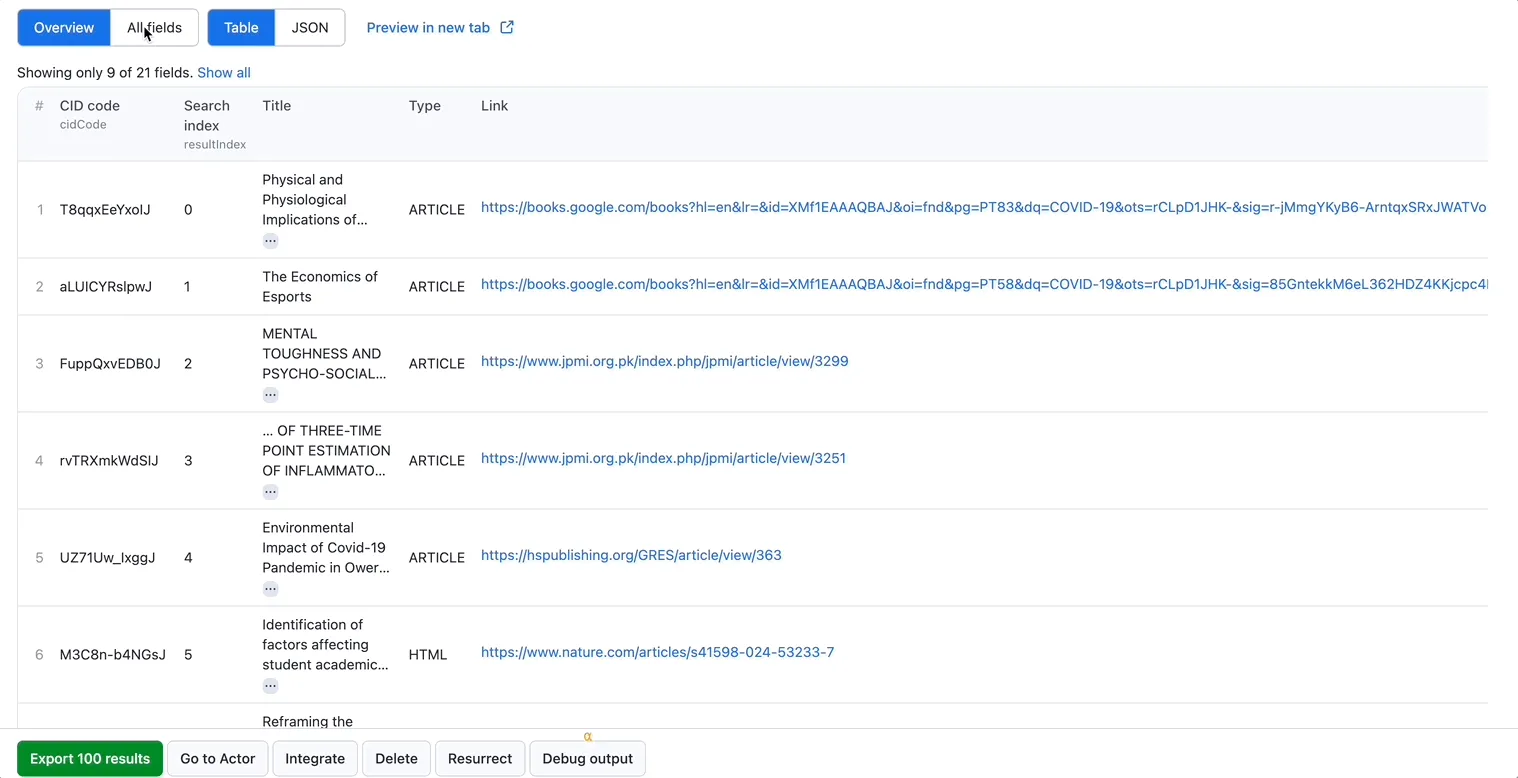
Task: Click the Resurrect button
Action: [x=480, y=758]
